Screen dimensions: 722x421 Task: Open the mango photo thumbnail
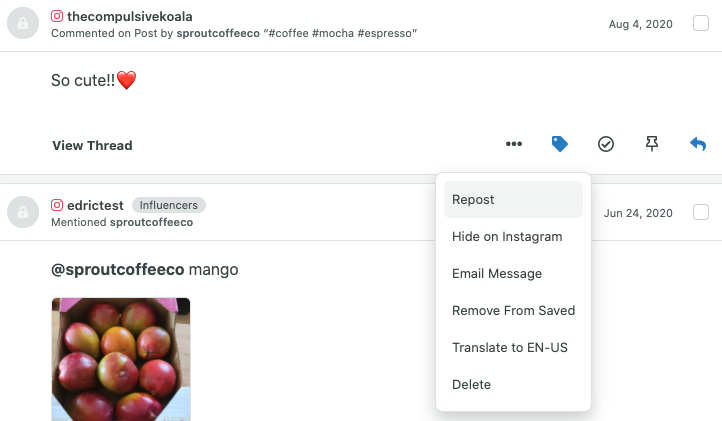pyautogui.click(x=121, y=359)
